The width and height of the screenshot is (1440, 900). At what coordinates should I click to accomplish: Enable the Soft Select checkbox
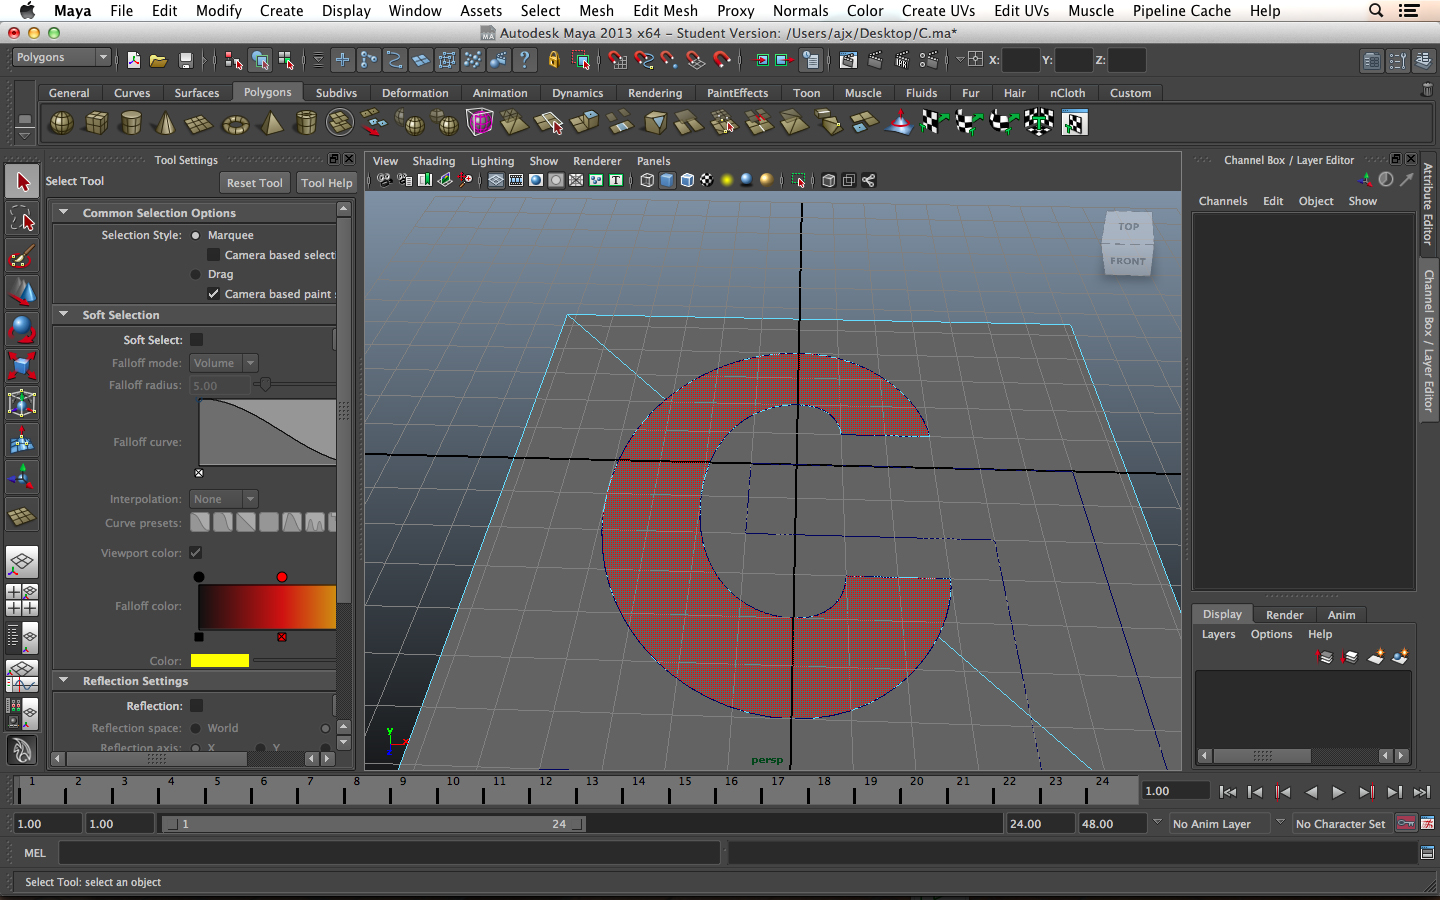[197, 340]
